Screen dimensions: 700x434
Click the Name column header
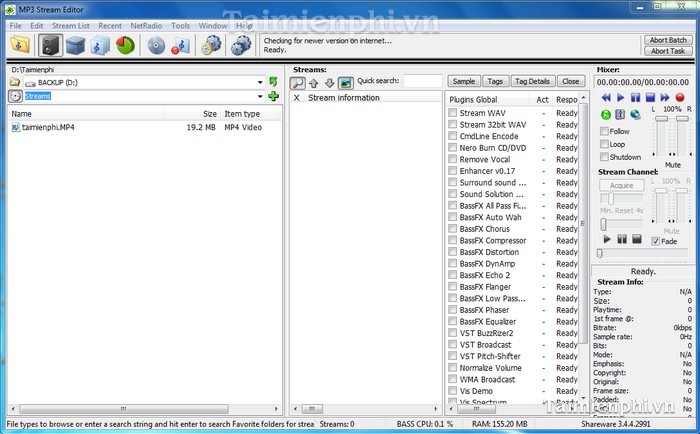tap(86, 114)
